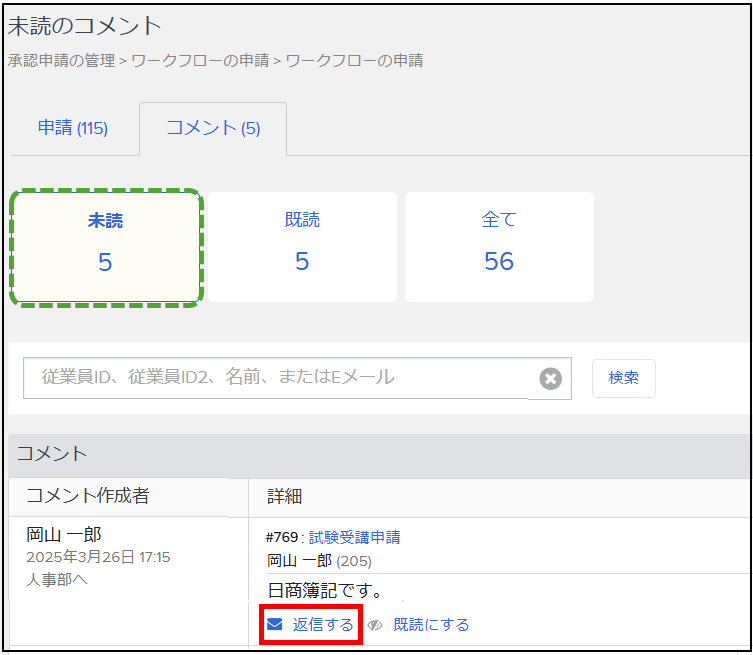The image size is (753, 655).
Task: Click the コメント作成者 column header
Action: (88, 496)
